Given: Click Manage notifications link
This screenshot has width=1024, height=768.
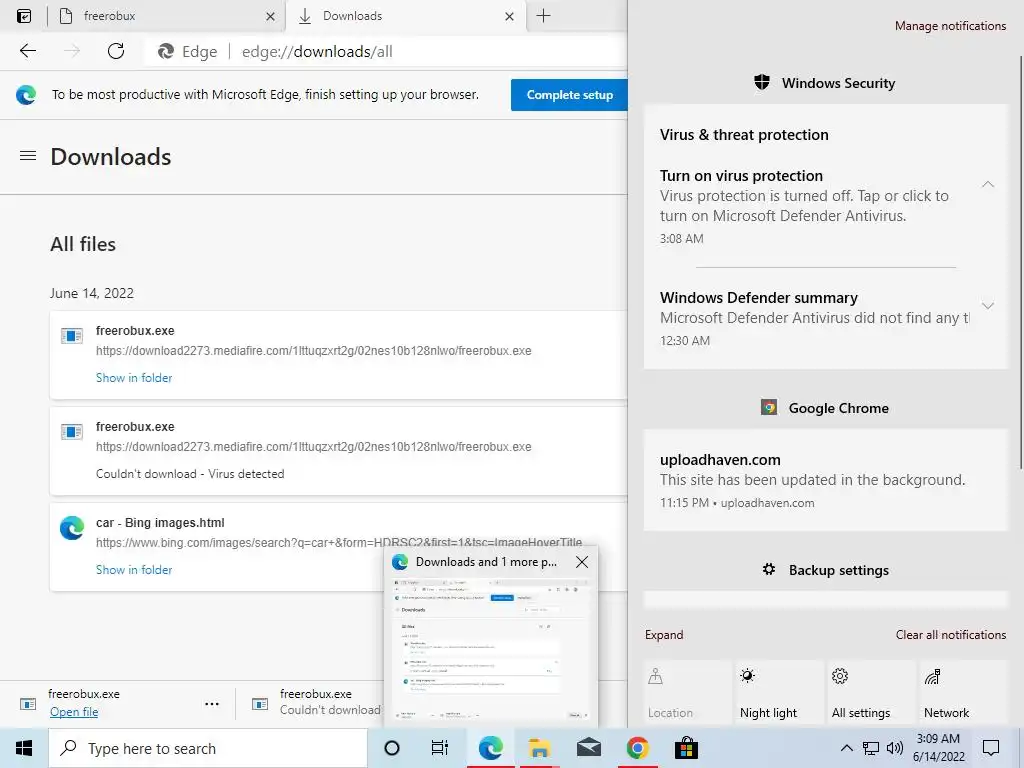Looking at the screenshot, I should point(950,26).
